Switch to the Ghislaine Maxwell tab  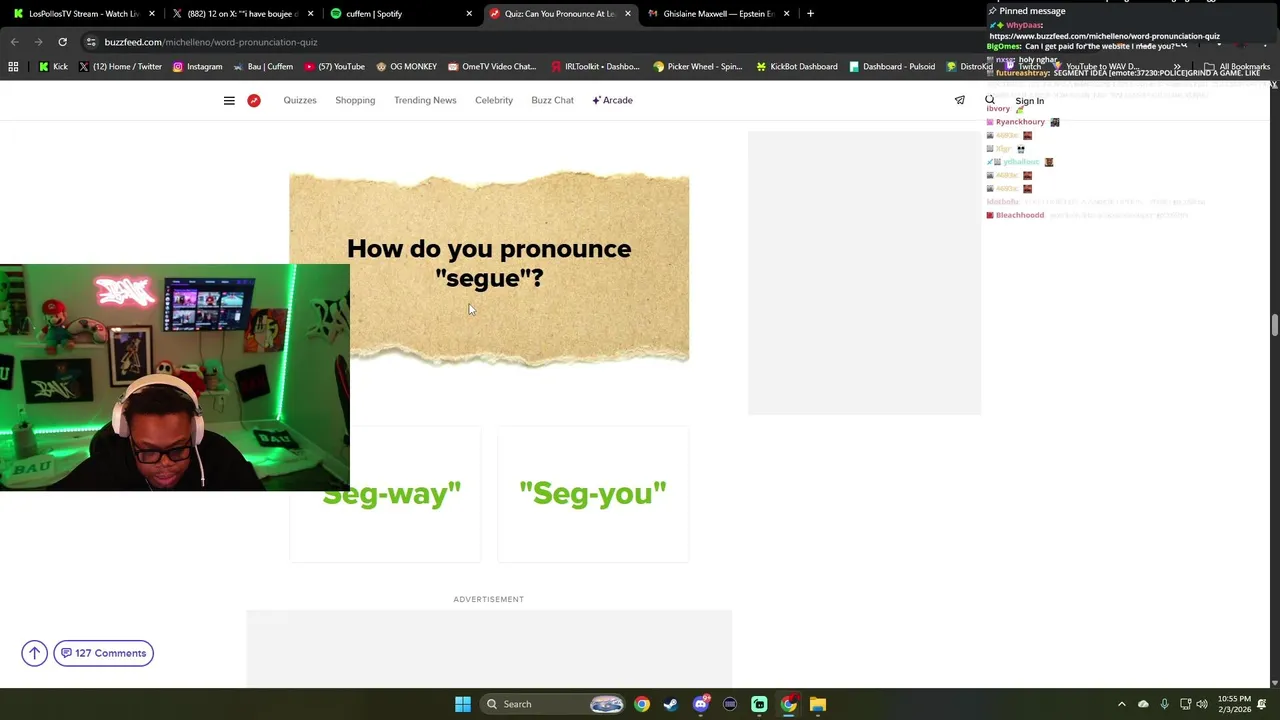pyautogui.click(x=718, y=14)
